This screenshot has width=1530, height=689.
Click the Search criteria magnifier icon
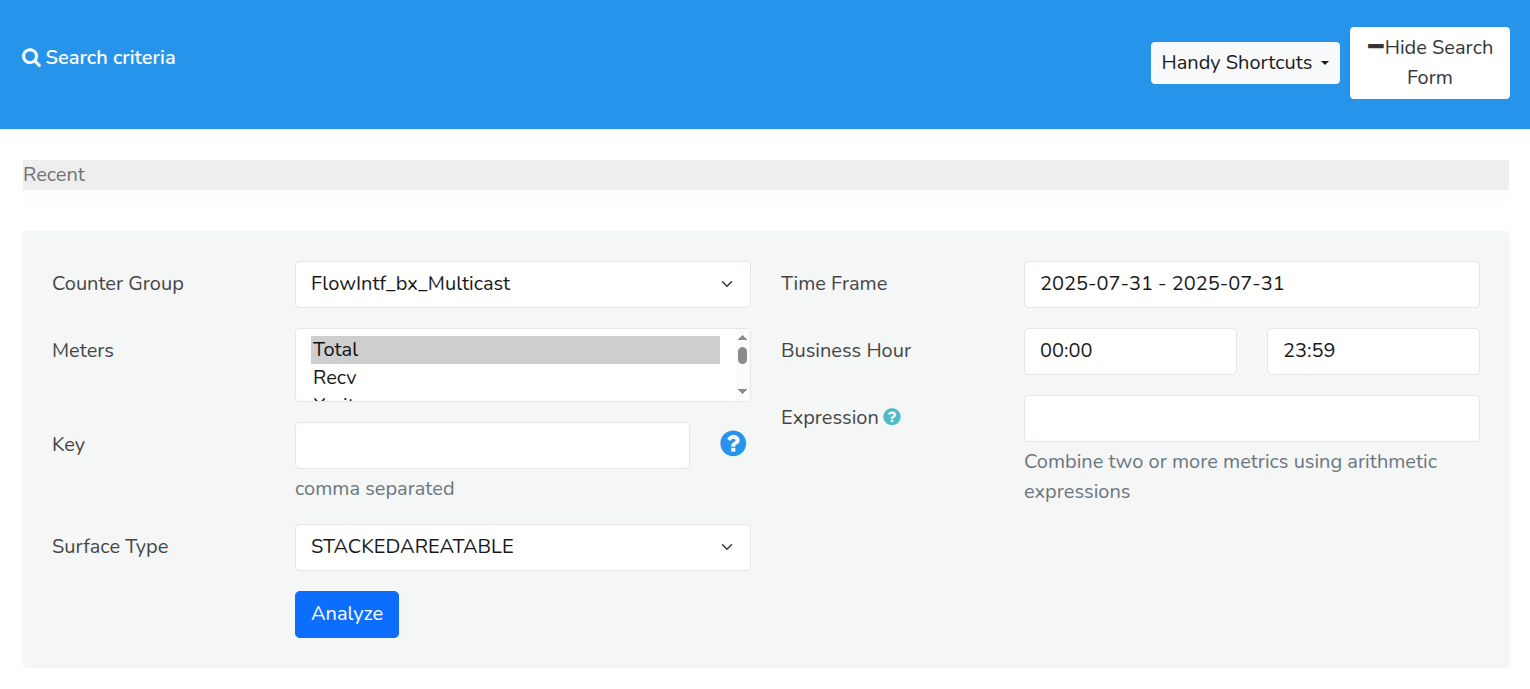pos(31,58)
